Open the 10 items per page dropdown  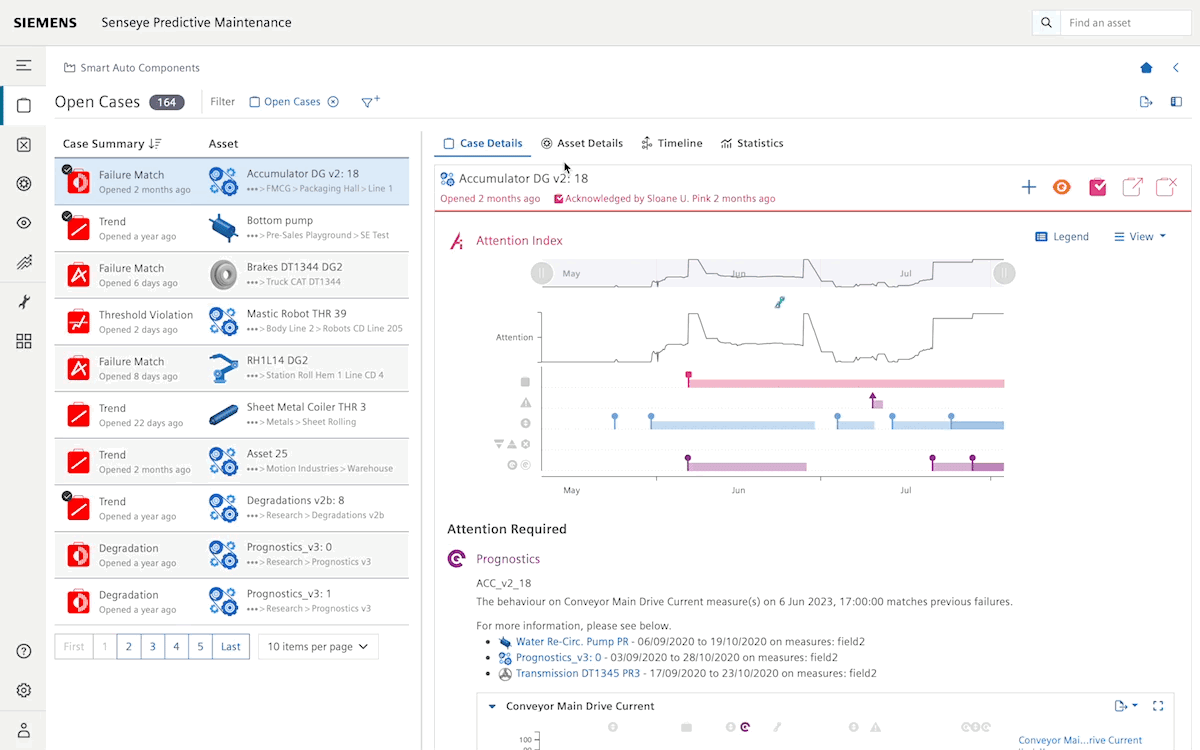coord(318,646)
